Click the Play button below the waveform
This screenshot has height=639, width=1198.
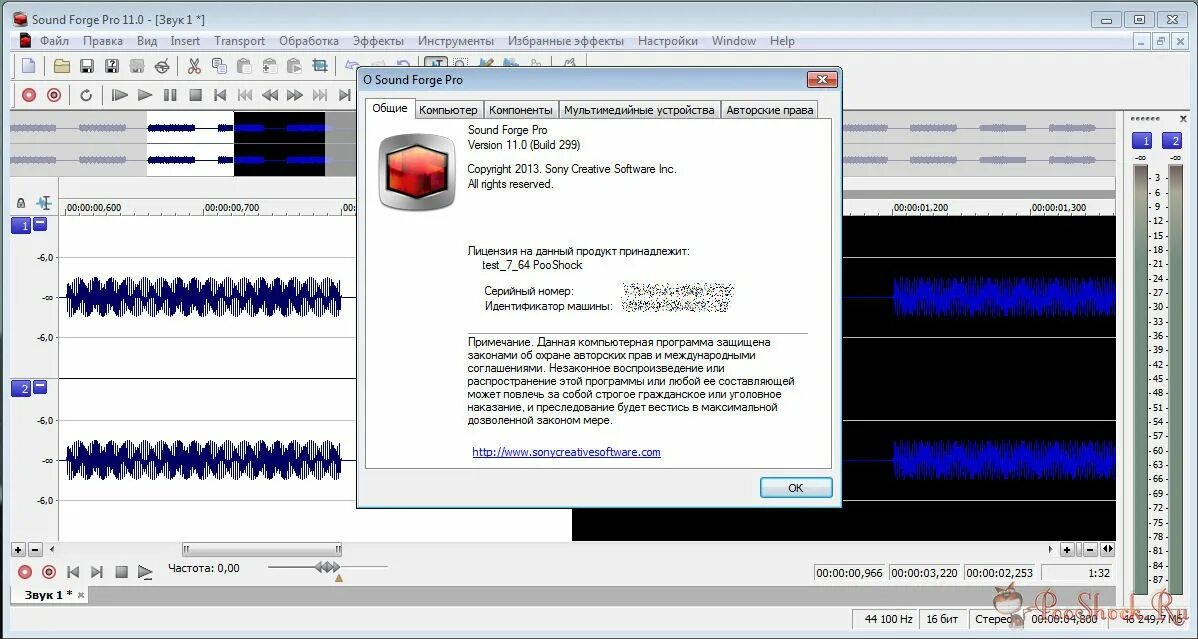(x=145, y=572)
